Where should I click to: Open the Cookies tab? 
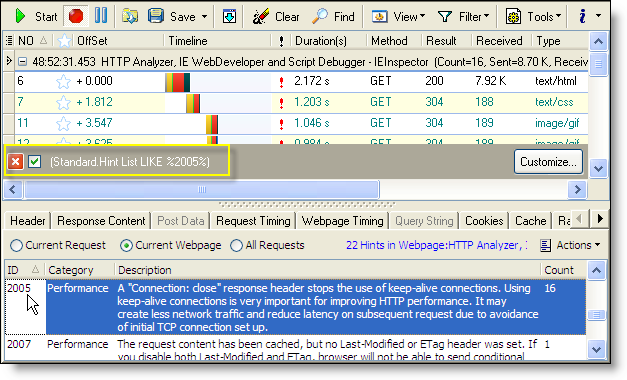tap(484, 221)
